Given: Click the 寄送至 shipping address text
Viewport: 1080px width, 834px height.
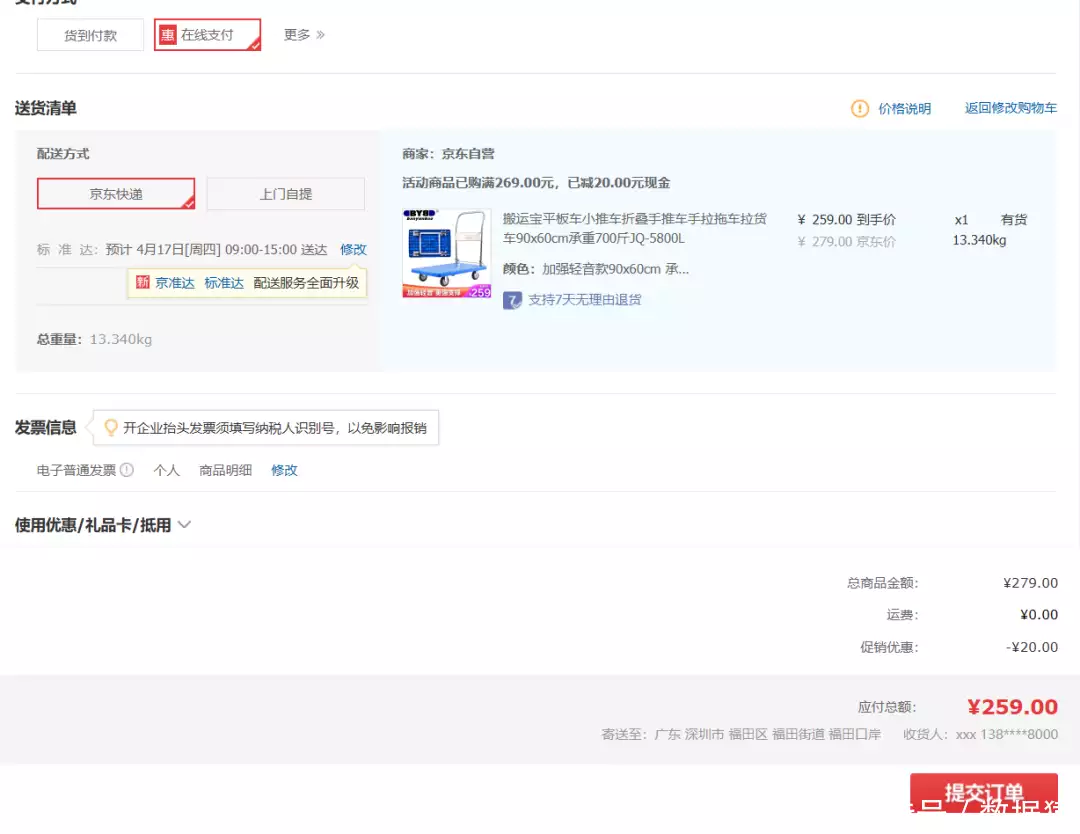Looking at the screenshot, I should (x=741, y=734).
